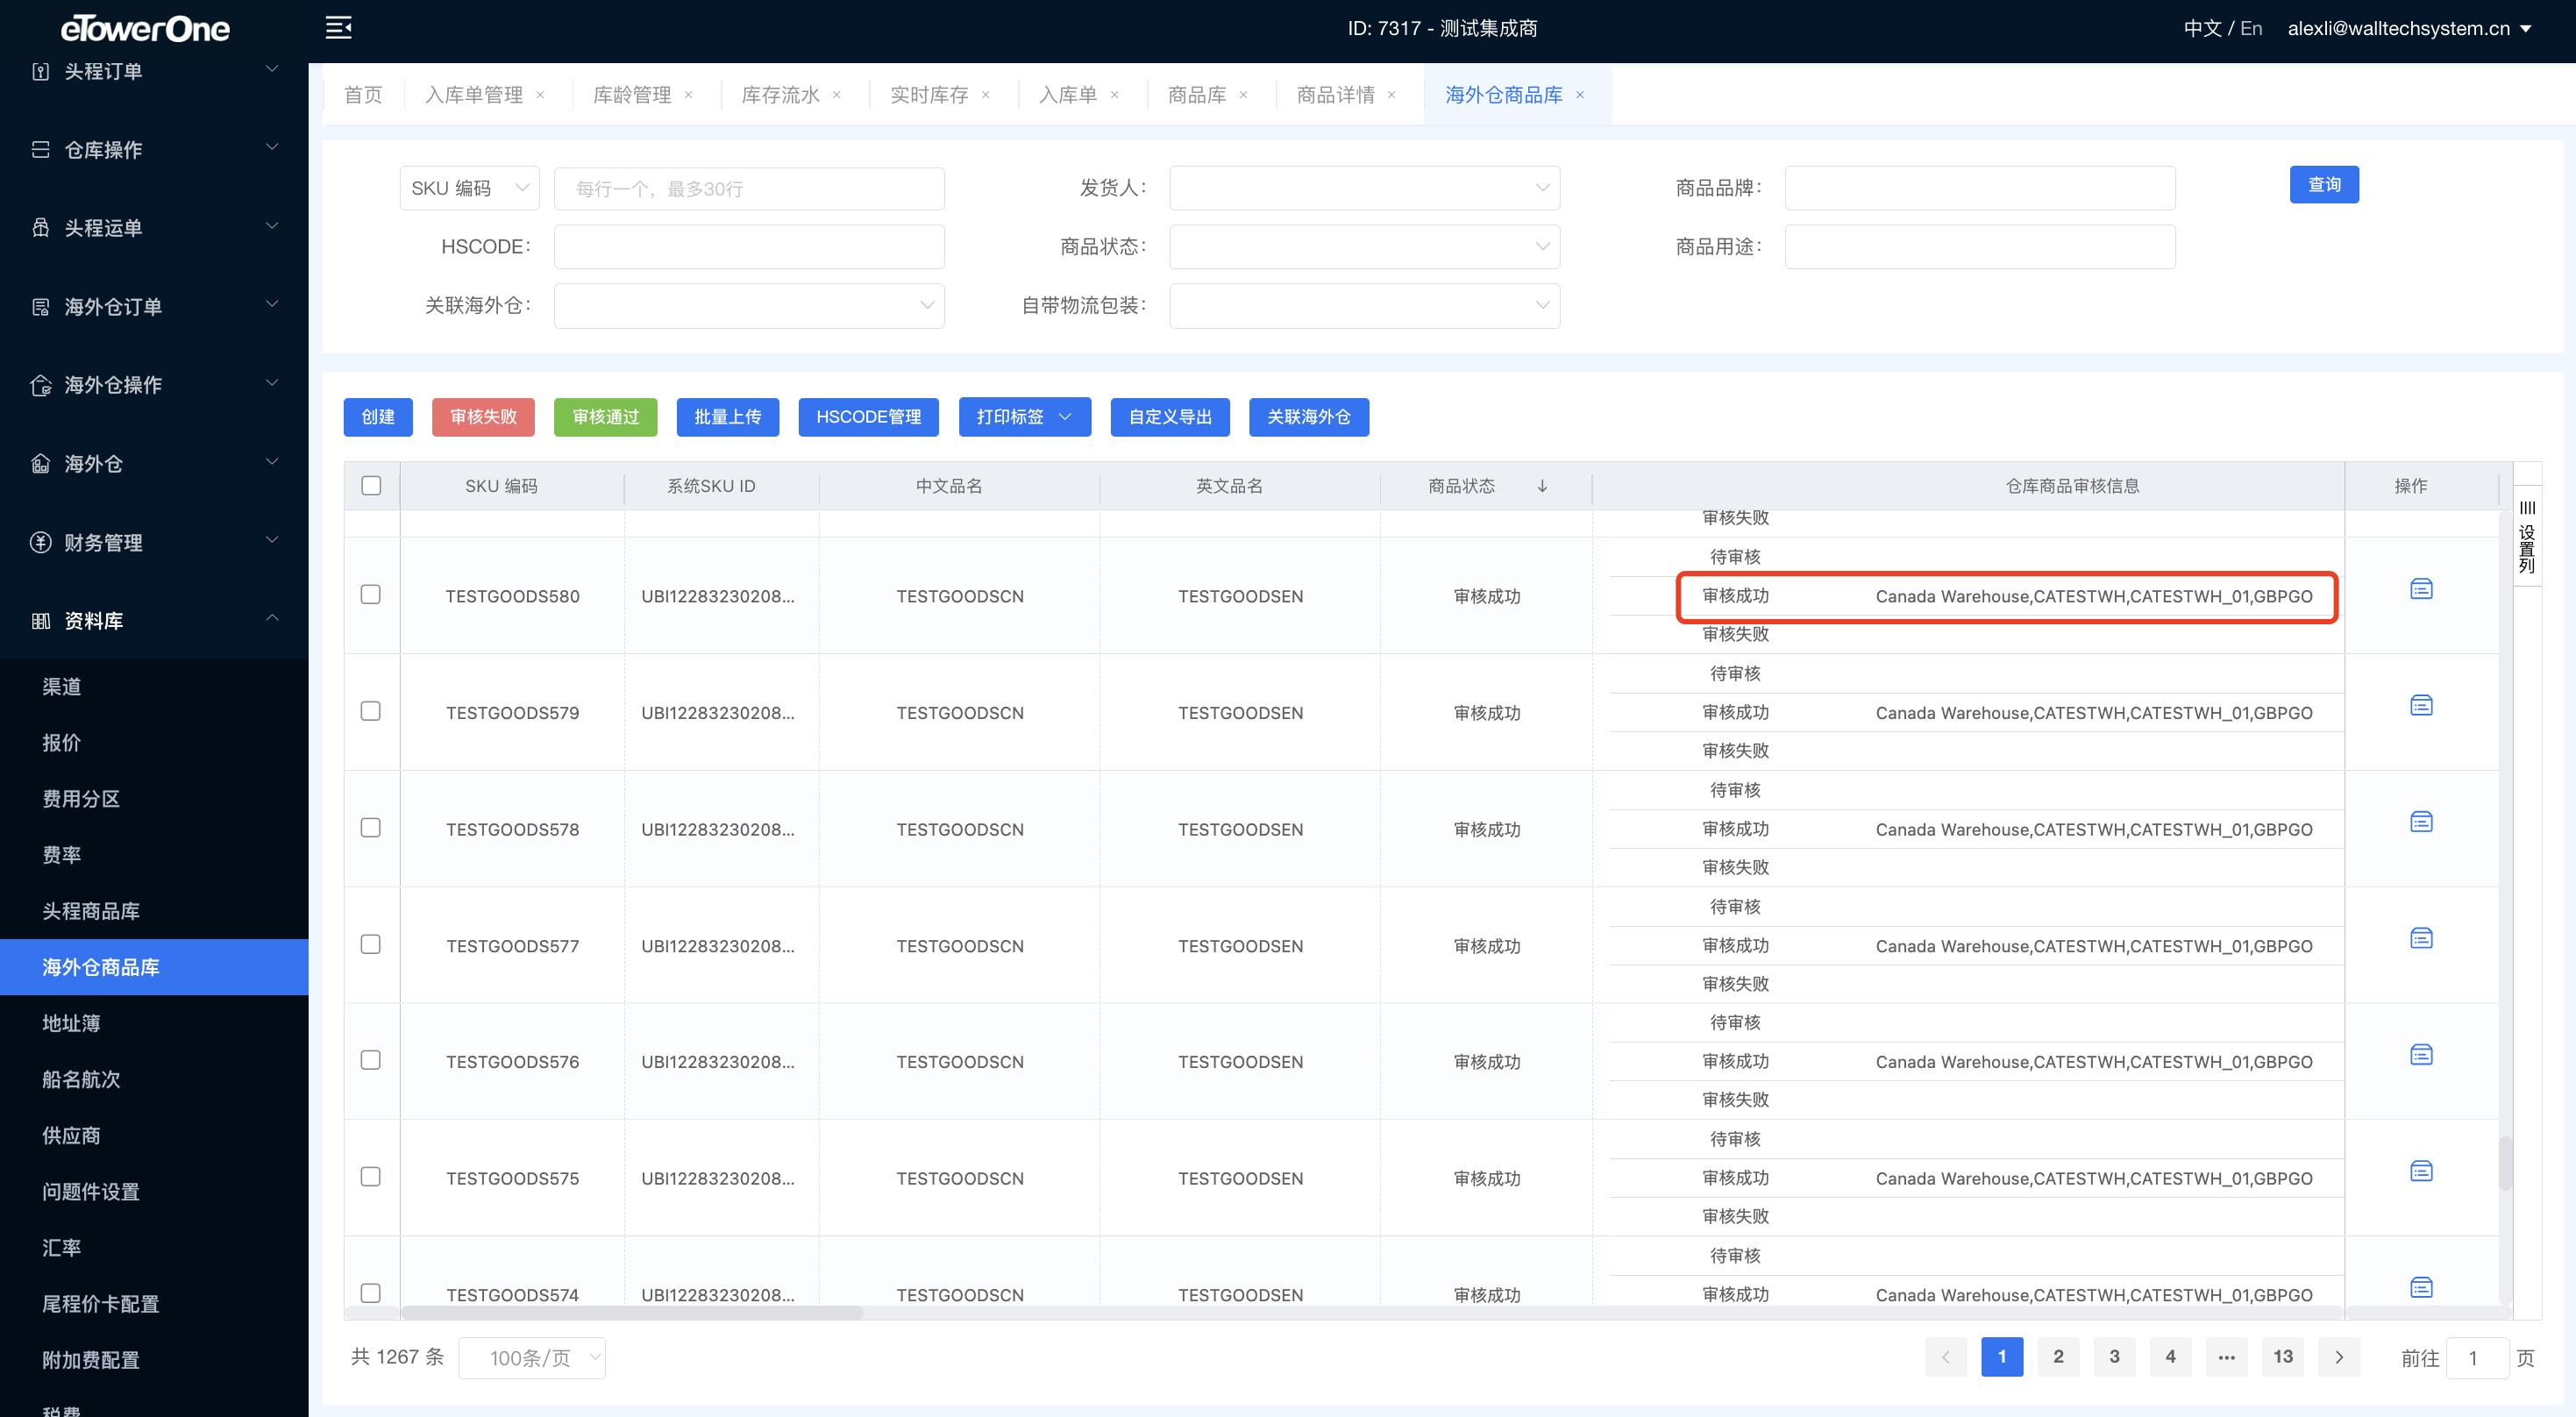Click the 头程订单 sidebar icon
Image resolution: width=2576 pixels, height=1417 pixels.
point(40,71)
